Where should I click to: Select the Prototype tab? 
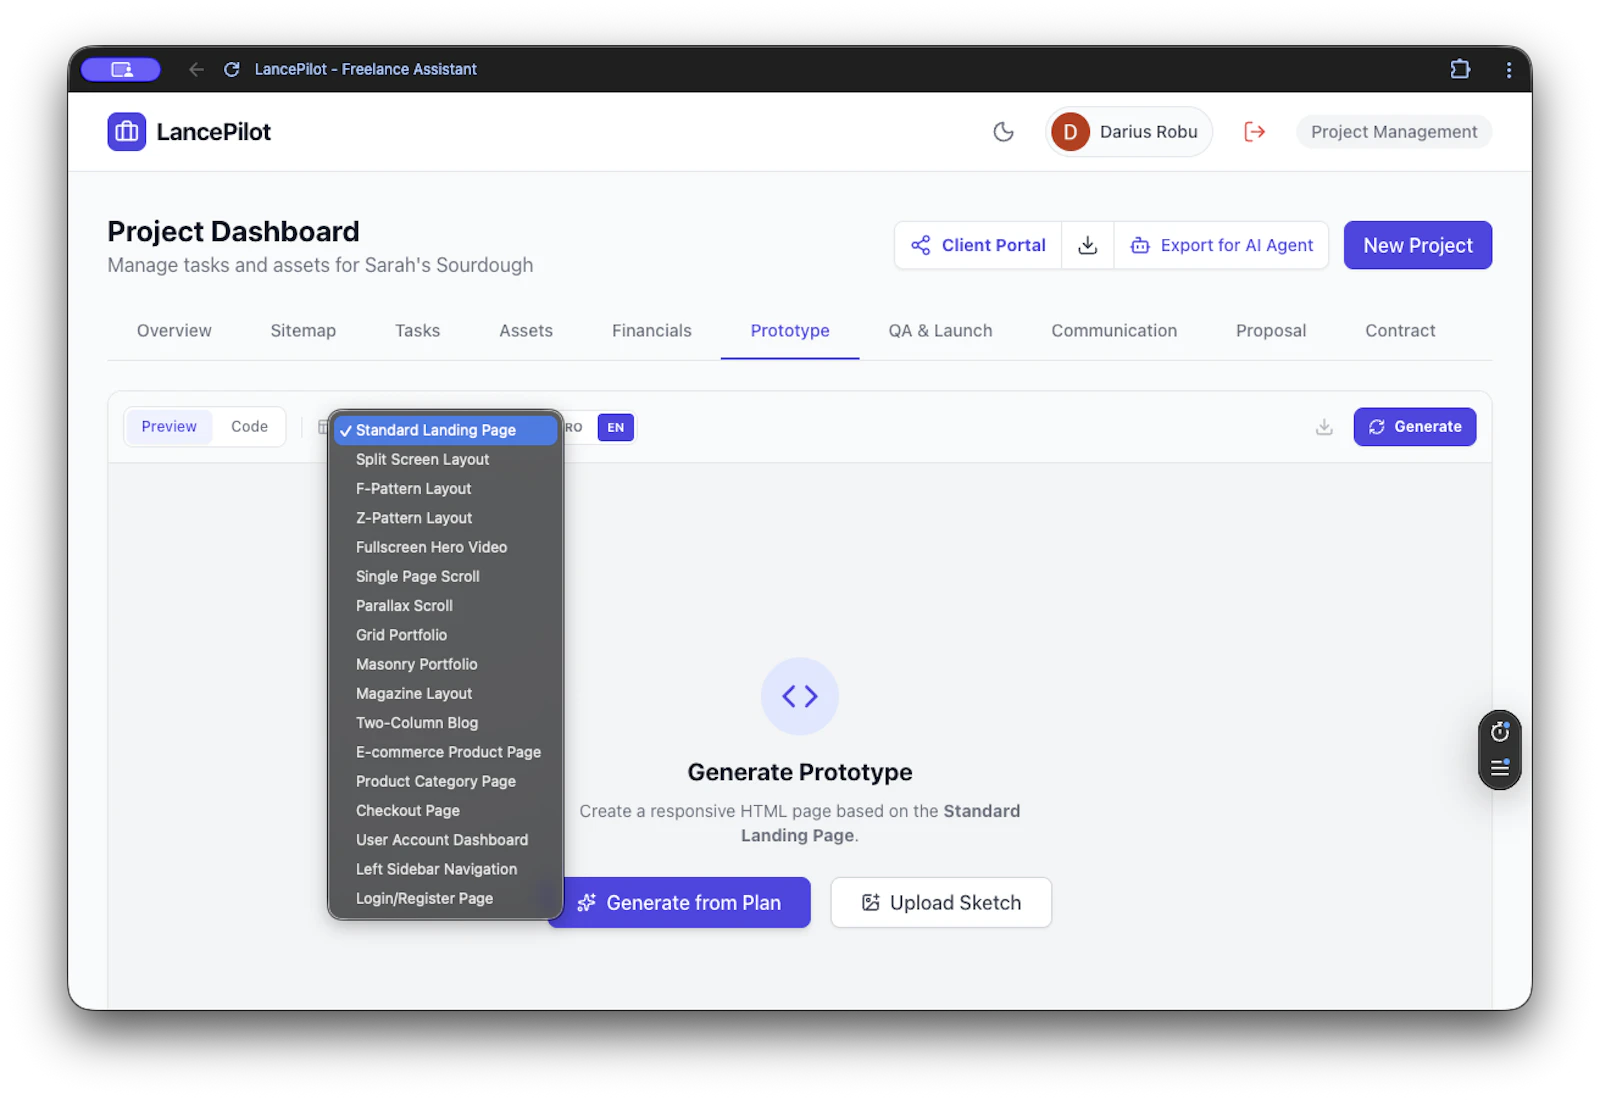(x=790, y=331)
